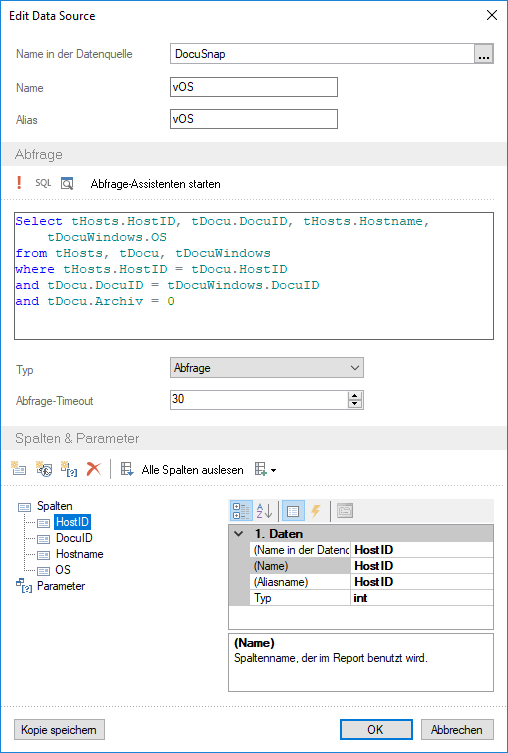Select the Parameter tree node
The width and height of the screenshot is (508, 753).
61,586
